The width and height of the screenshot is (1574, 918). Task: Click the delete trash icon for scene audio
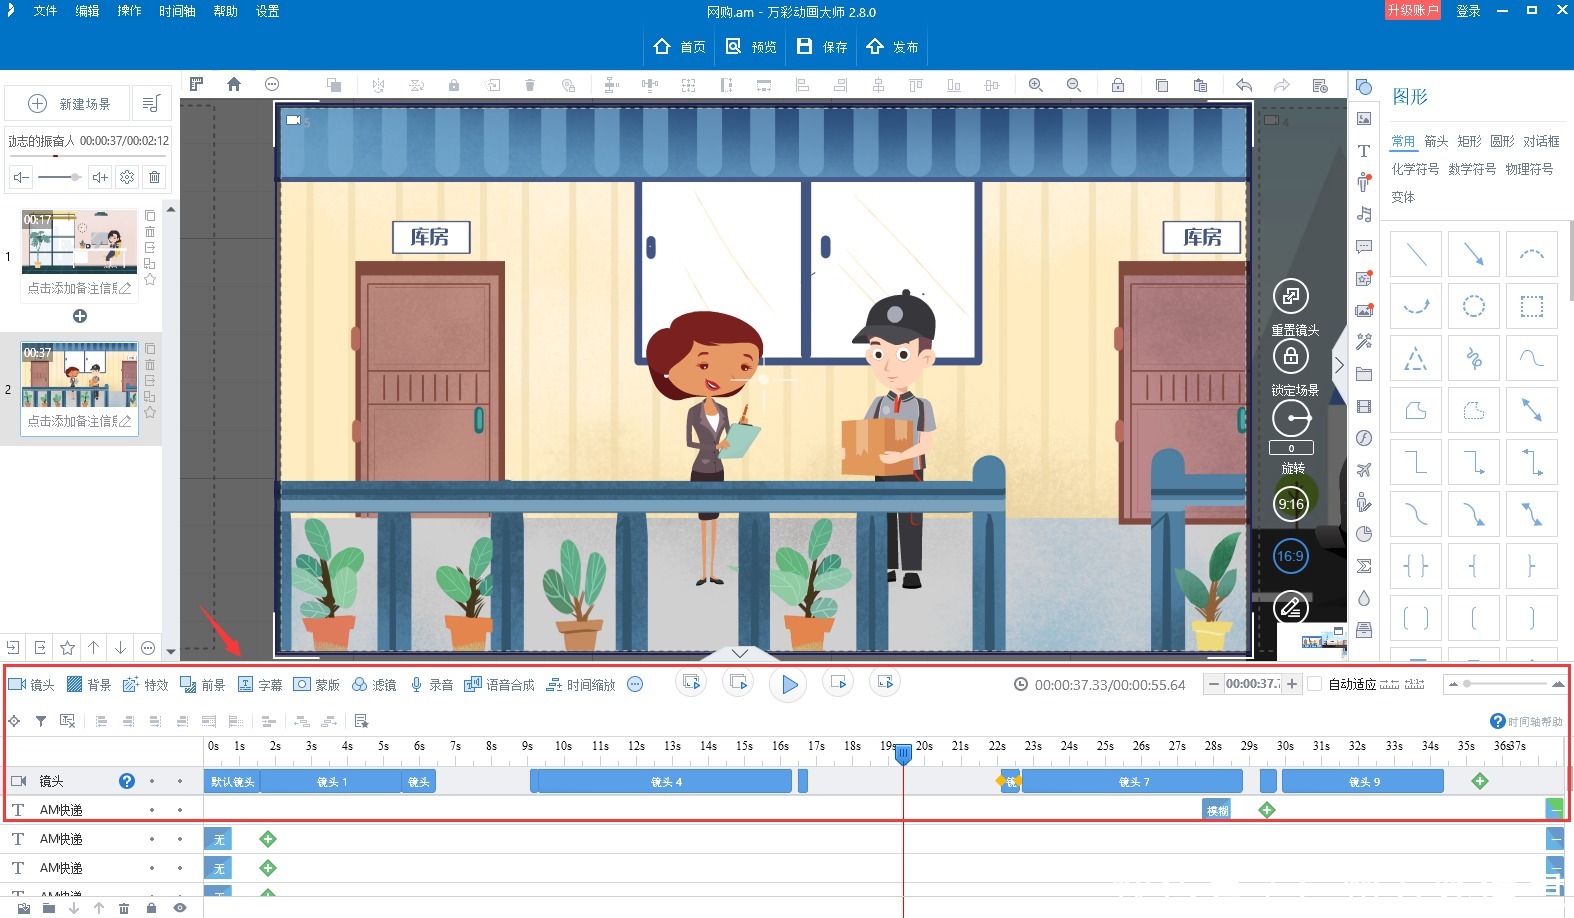pos(154,177)
